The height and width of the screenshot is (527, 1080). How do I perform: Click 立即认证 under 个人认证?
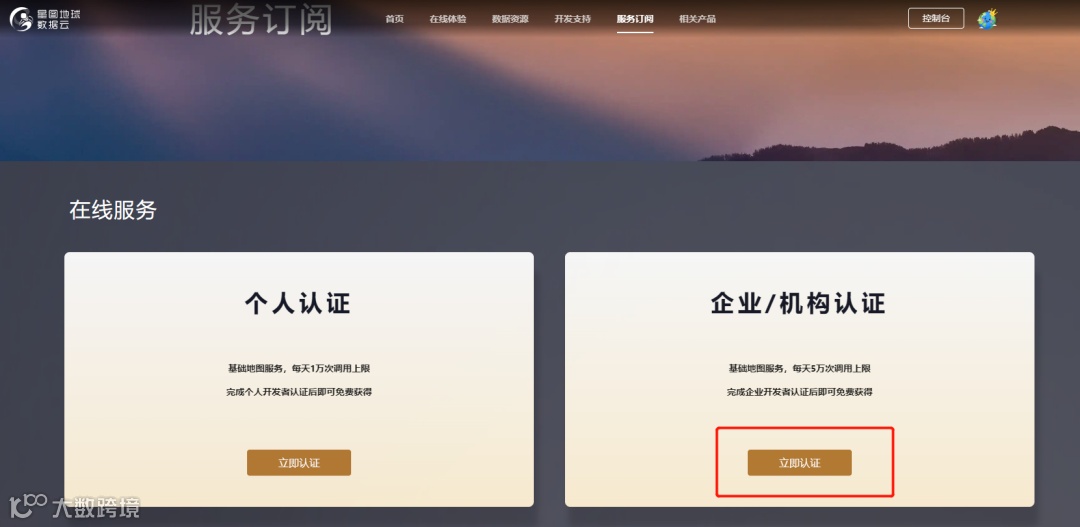299,463
